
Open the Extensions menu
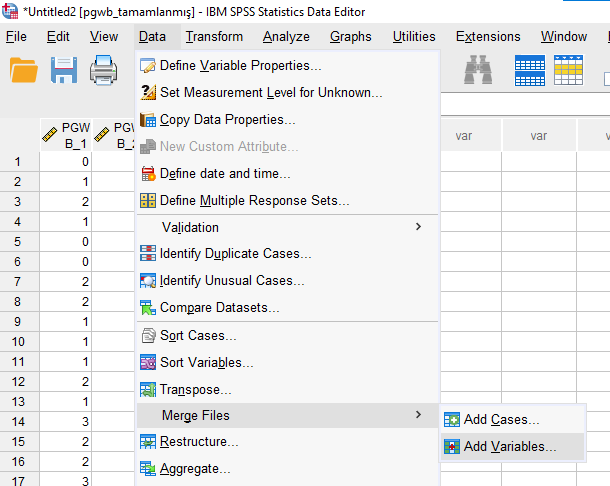(488, 37)
